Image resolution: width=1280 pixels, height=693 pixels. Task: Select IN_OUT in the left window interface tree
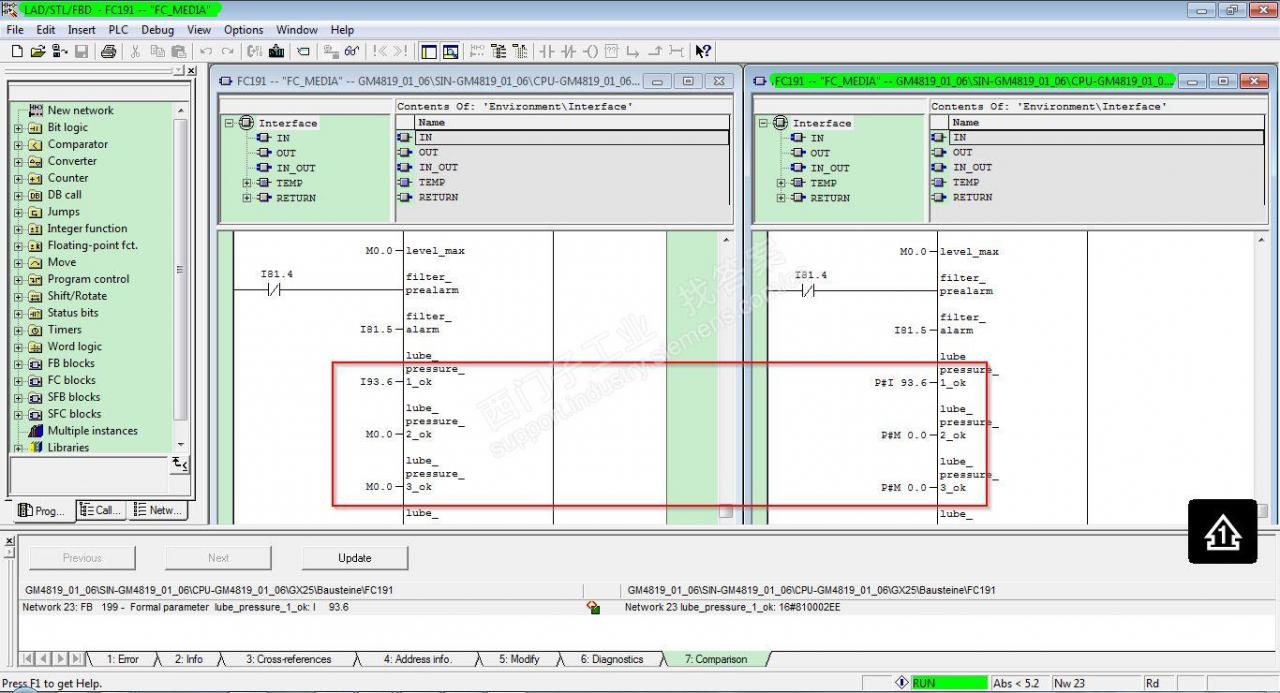295,168
